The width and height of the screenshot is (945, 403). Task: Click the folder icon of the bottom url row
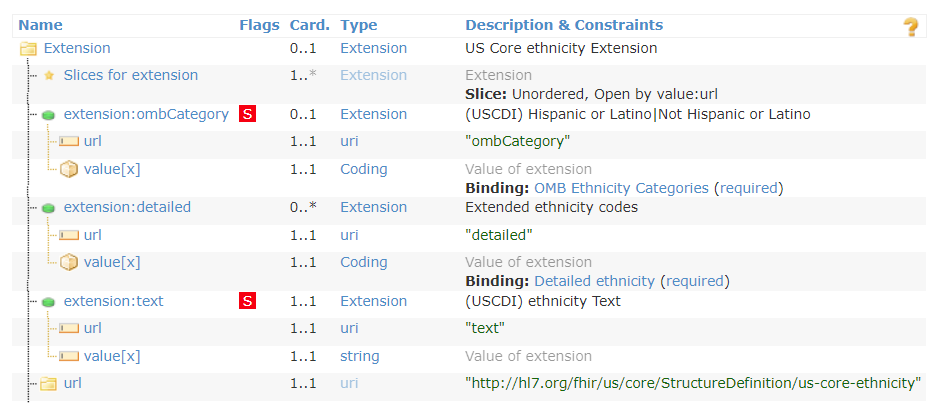[x=48, y=383]
